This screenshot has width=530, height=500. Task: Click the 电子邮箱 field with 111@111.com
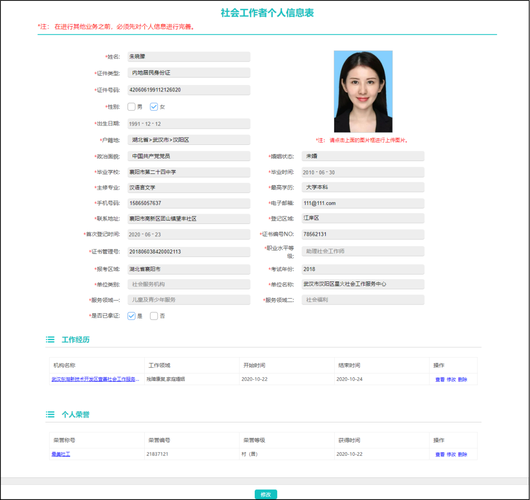point(363,203)
